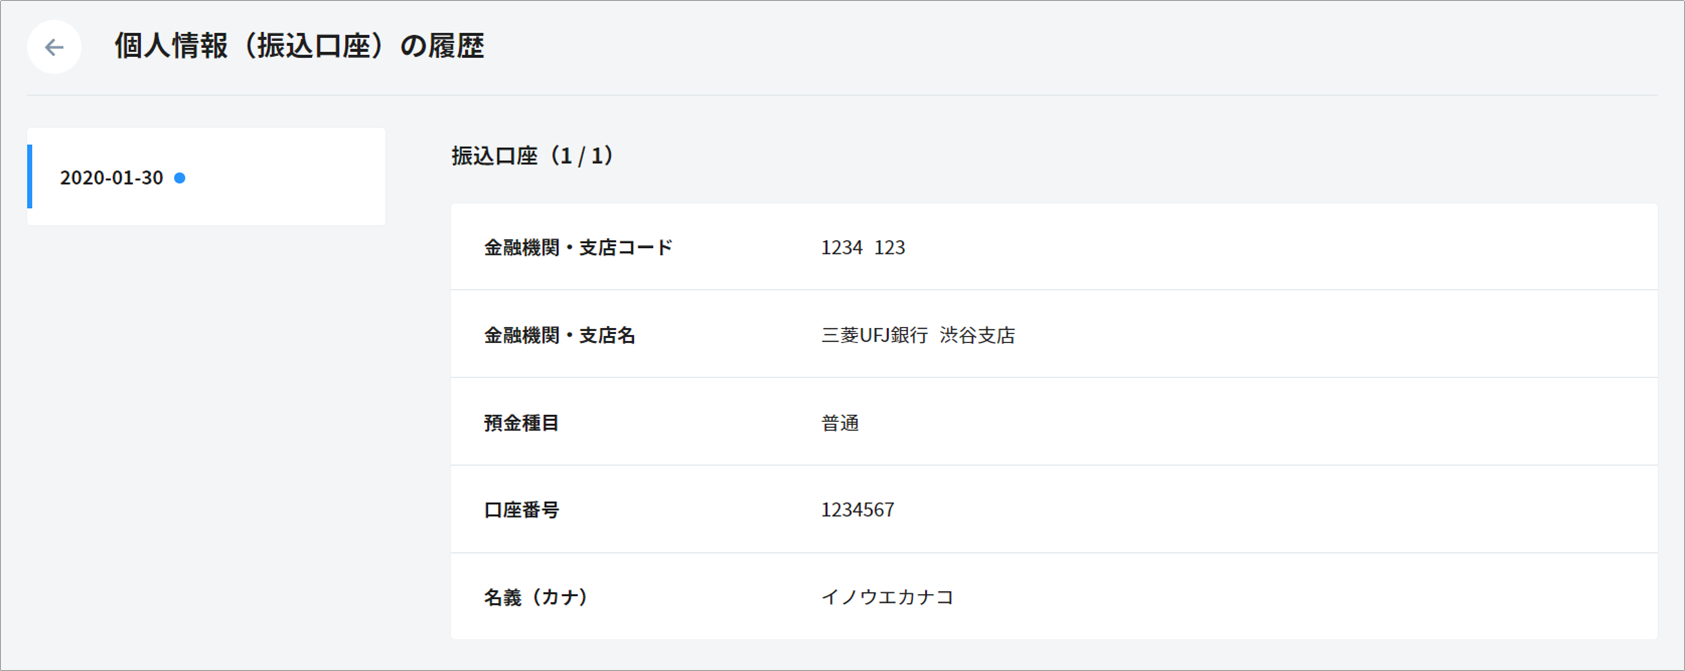Click the 金融機関・支店コード label
Image resolution: width=1685 pixels, height=671 pixels.
click(578, 248)
